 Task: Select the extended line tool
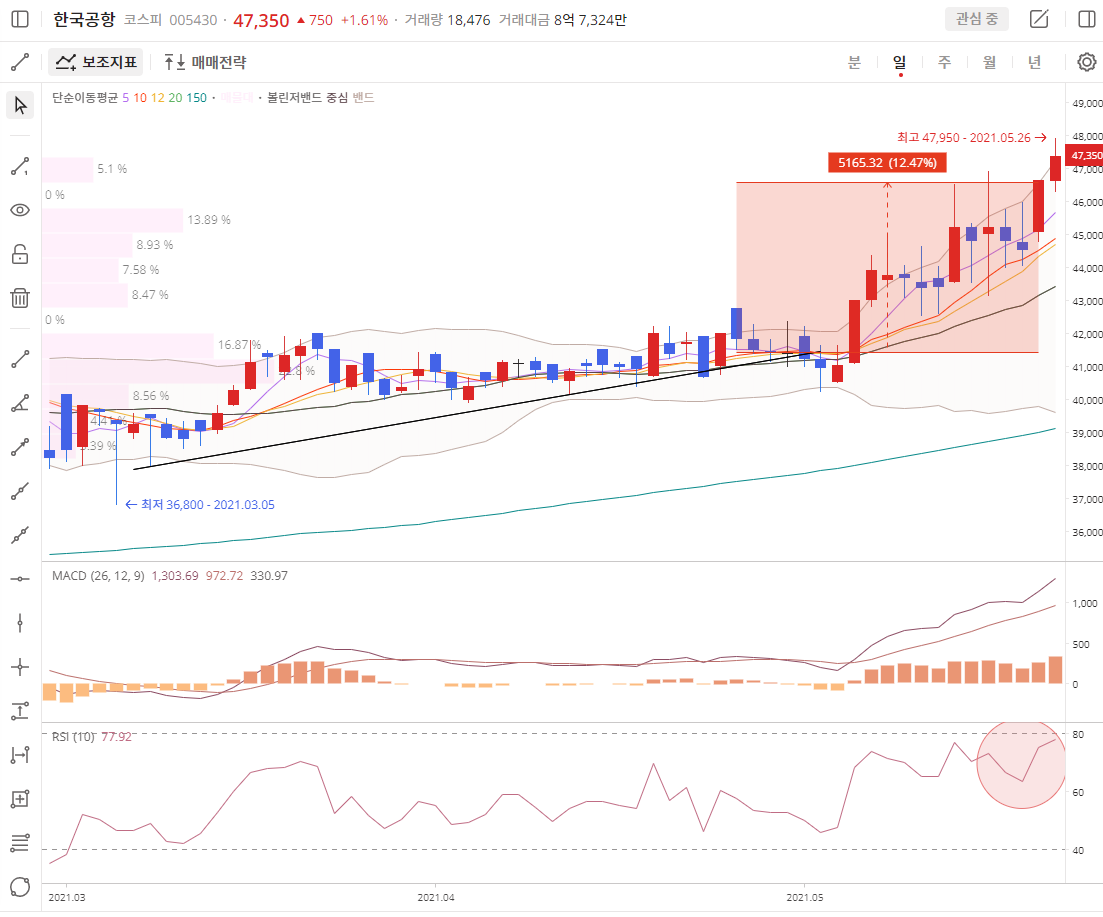20,535
